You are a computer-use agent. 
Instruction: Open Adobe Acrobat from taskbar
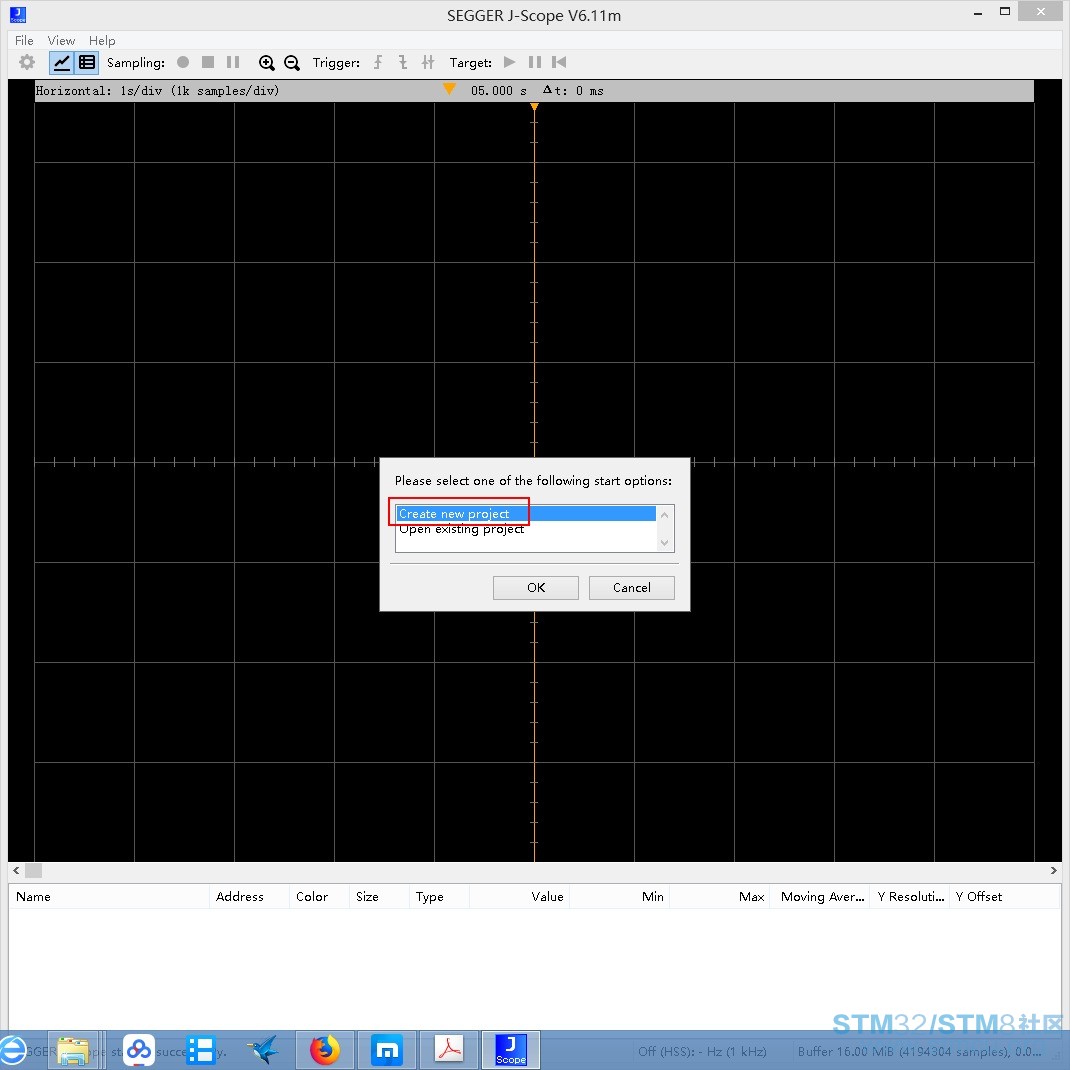[449, 1050]
